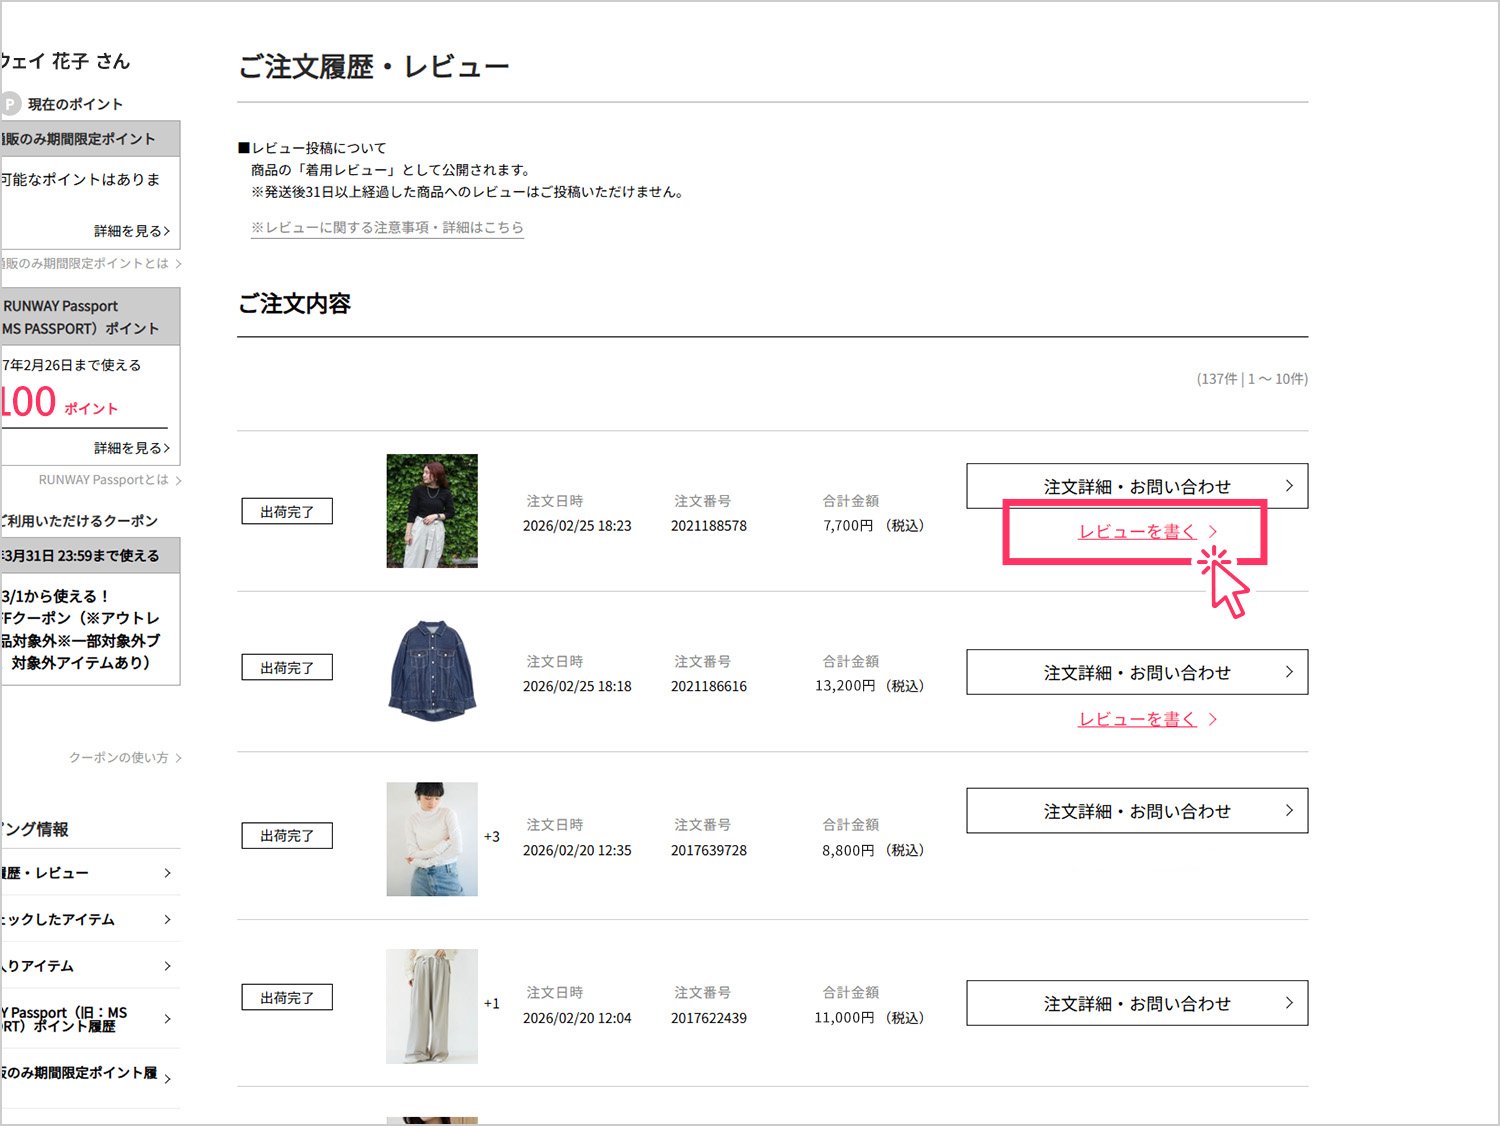Click the review notes and details link

(387, 228)
